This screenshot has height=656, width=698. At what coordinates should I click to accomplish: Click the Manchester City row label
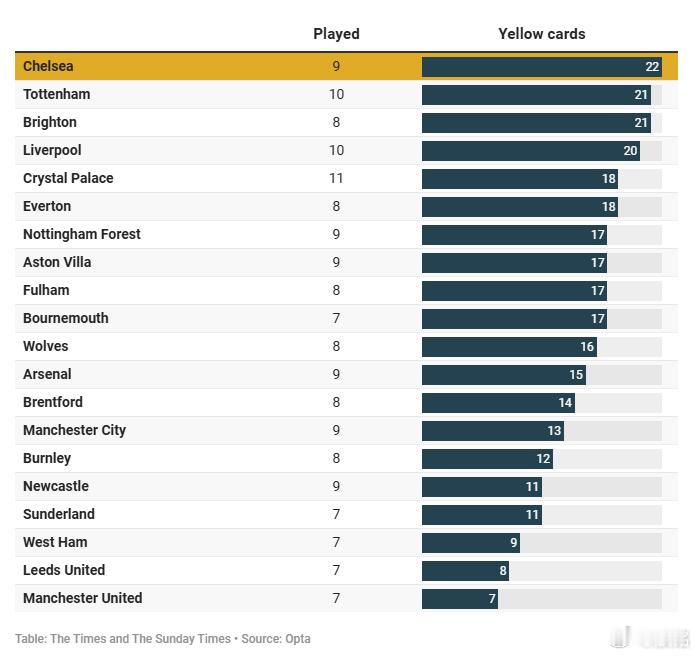[74, 430]
